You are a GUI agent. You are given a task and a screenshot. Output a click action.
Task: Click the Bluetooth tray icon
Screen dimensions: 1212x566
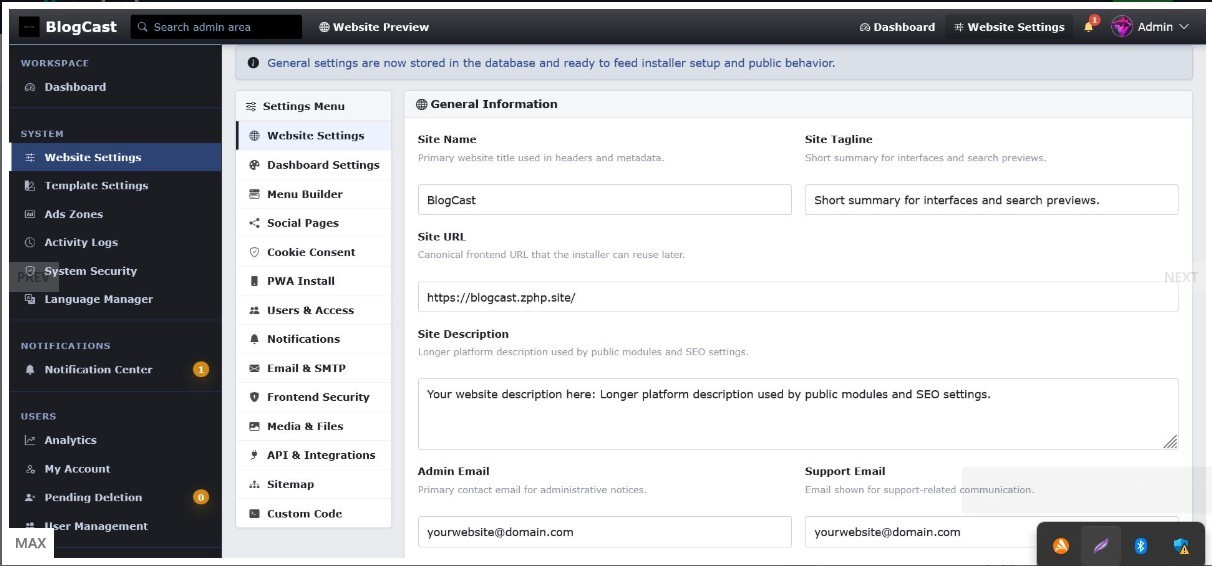tap(1140, 546)
